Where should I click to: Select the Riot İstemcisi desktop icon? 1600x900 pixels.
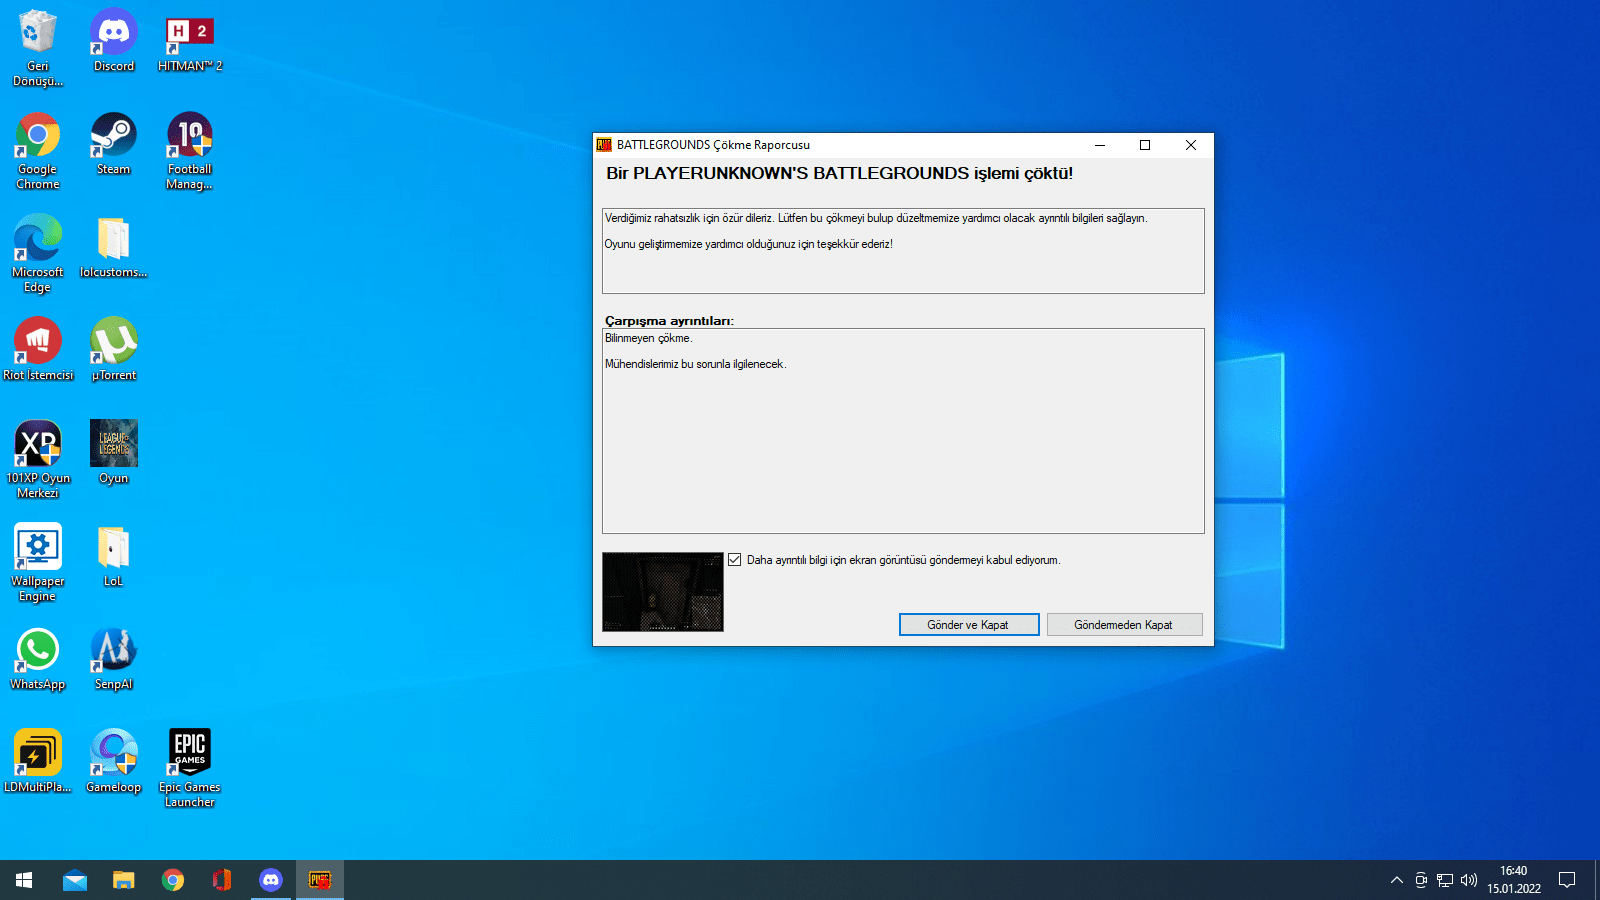pyautogui.click(x=38, y=349)
